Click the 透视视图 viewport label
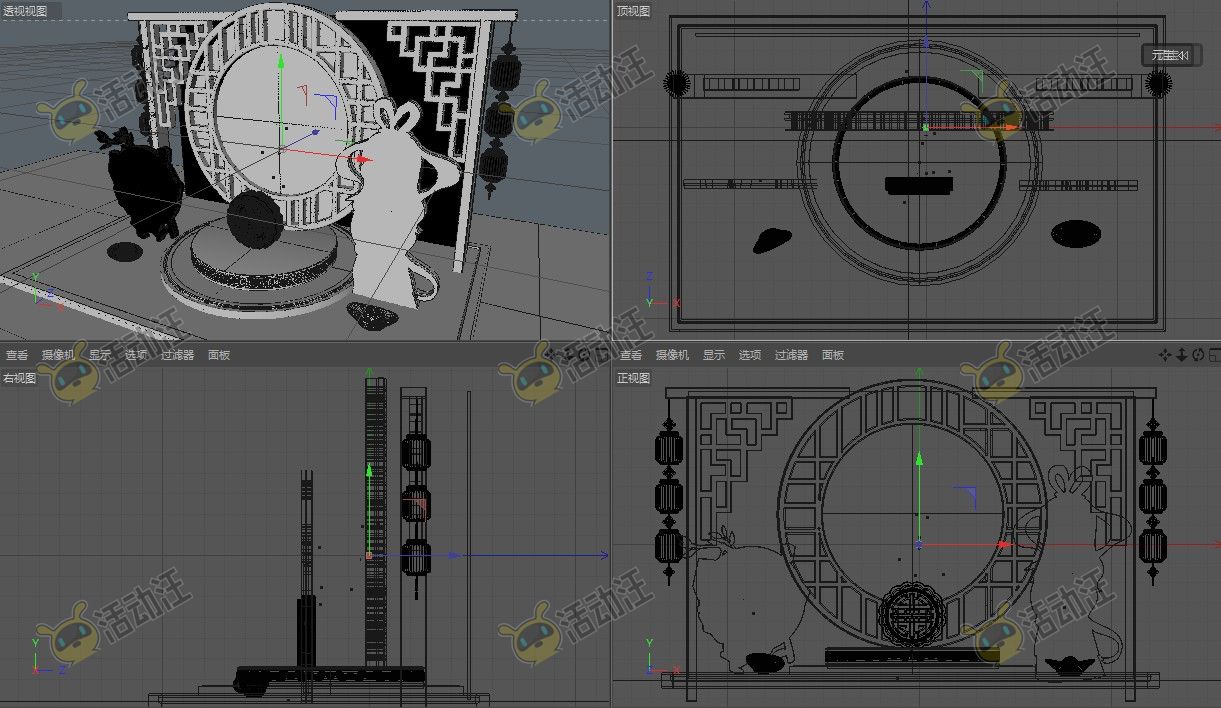1221x708 pixels. click(25, 11)
